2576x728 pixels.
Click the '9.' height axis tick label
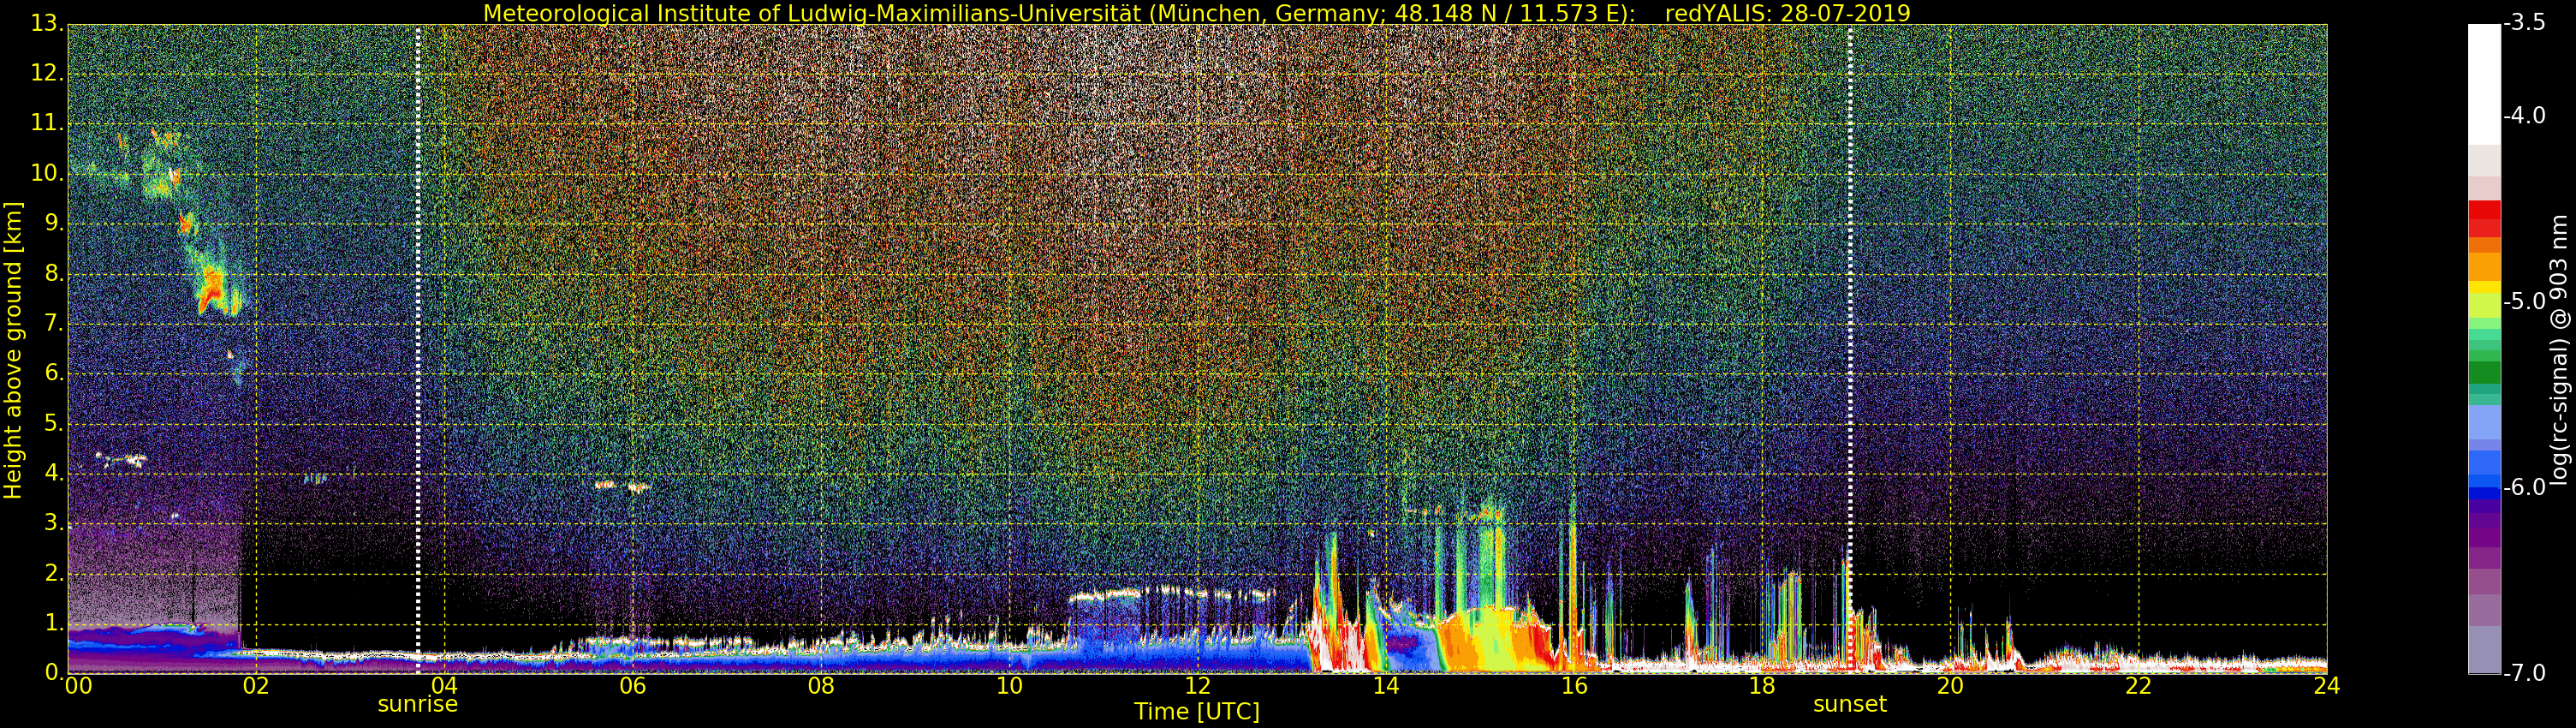(53, 224)
